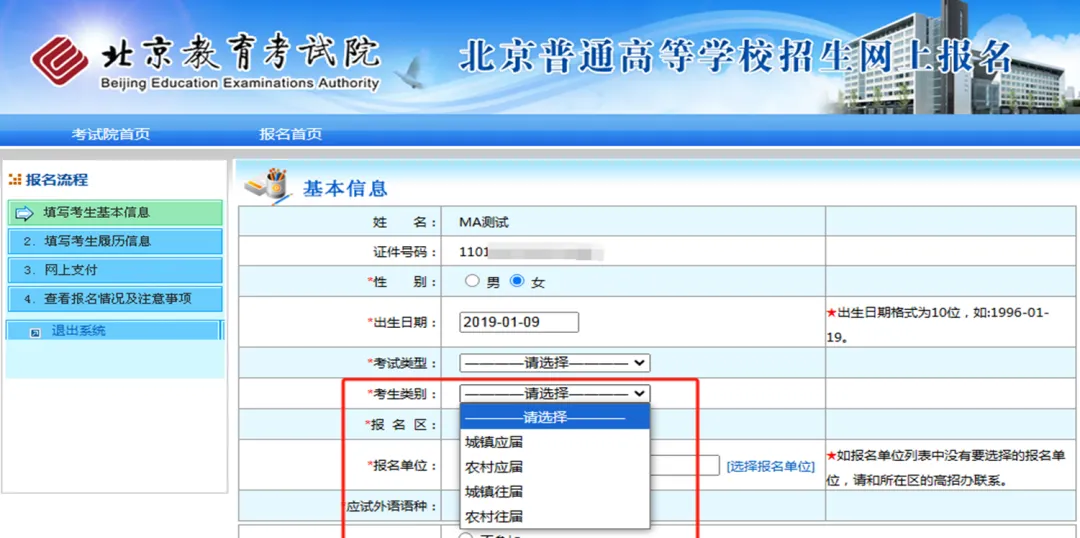
Task: Click the 报 名 区 label
Action: tap(401, 425)
